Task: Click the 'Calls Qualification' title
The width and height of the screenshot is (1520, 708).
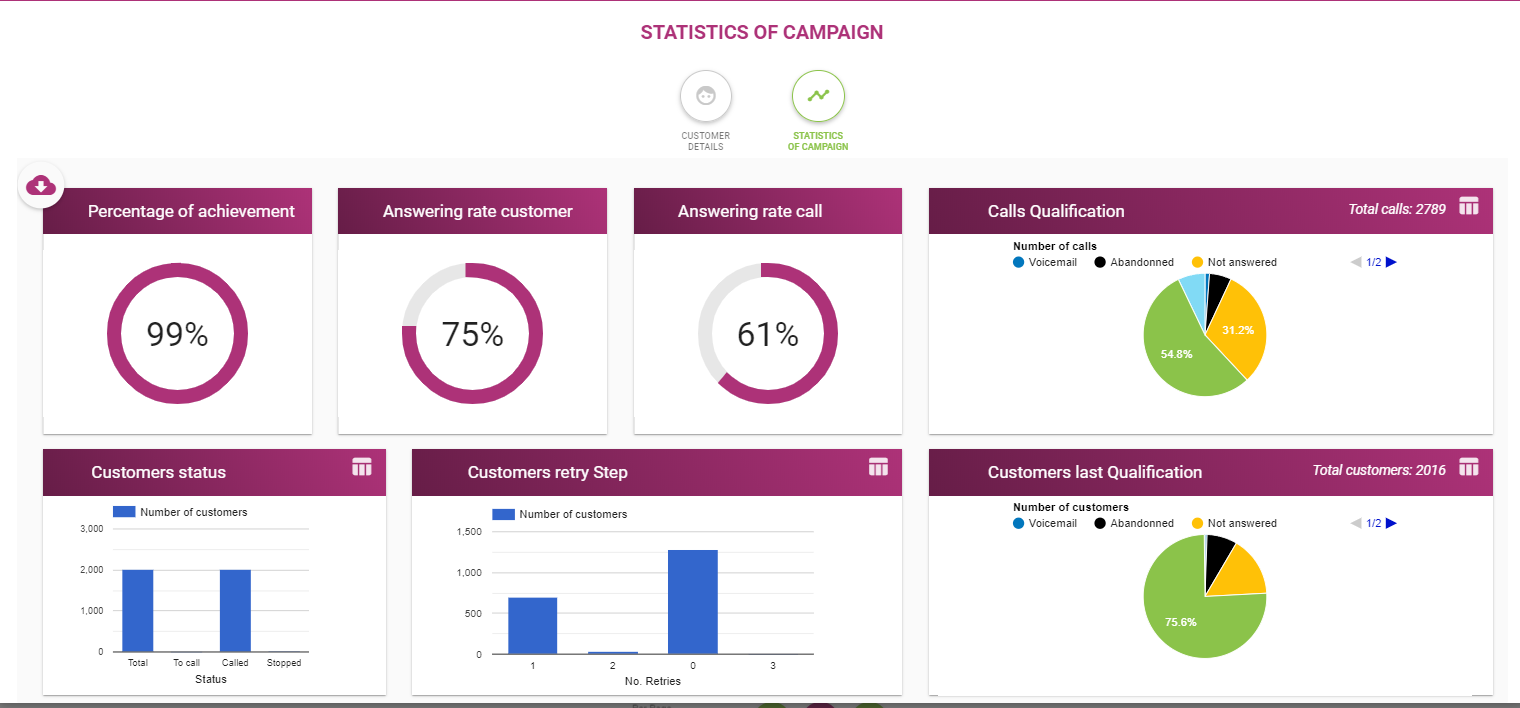Action: point(1056,211)
